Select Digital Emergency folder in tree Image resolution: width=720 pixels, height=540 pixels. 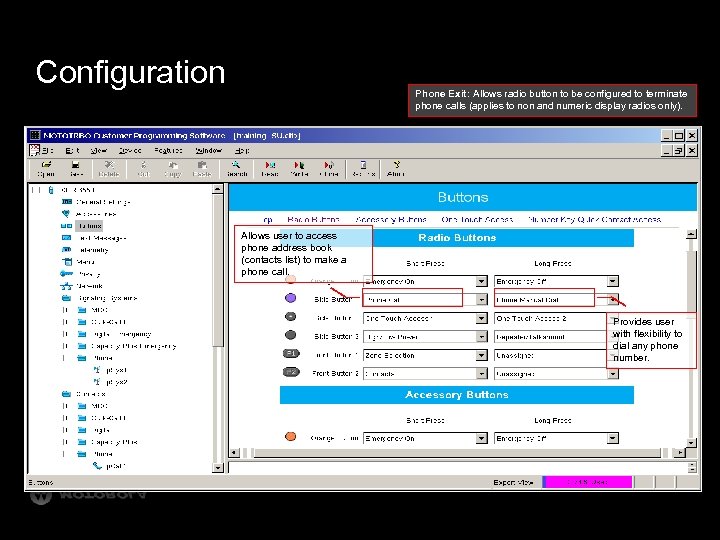coord(121,334)
